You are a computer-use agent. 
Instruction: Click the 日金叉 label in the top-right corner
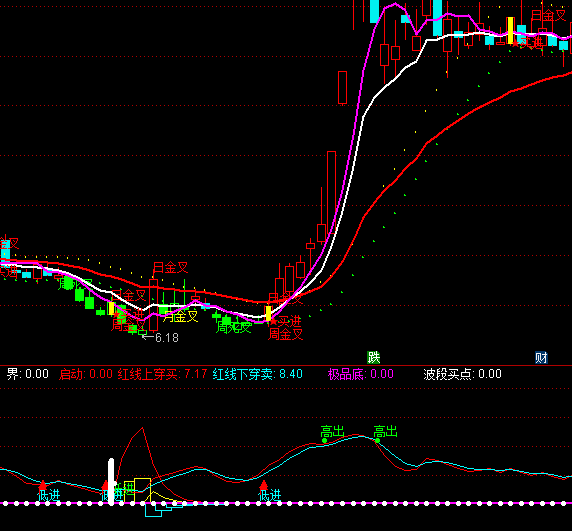coord(548,15)
